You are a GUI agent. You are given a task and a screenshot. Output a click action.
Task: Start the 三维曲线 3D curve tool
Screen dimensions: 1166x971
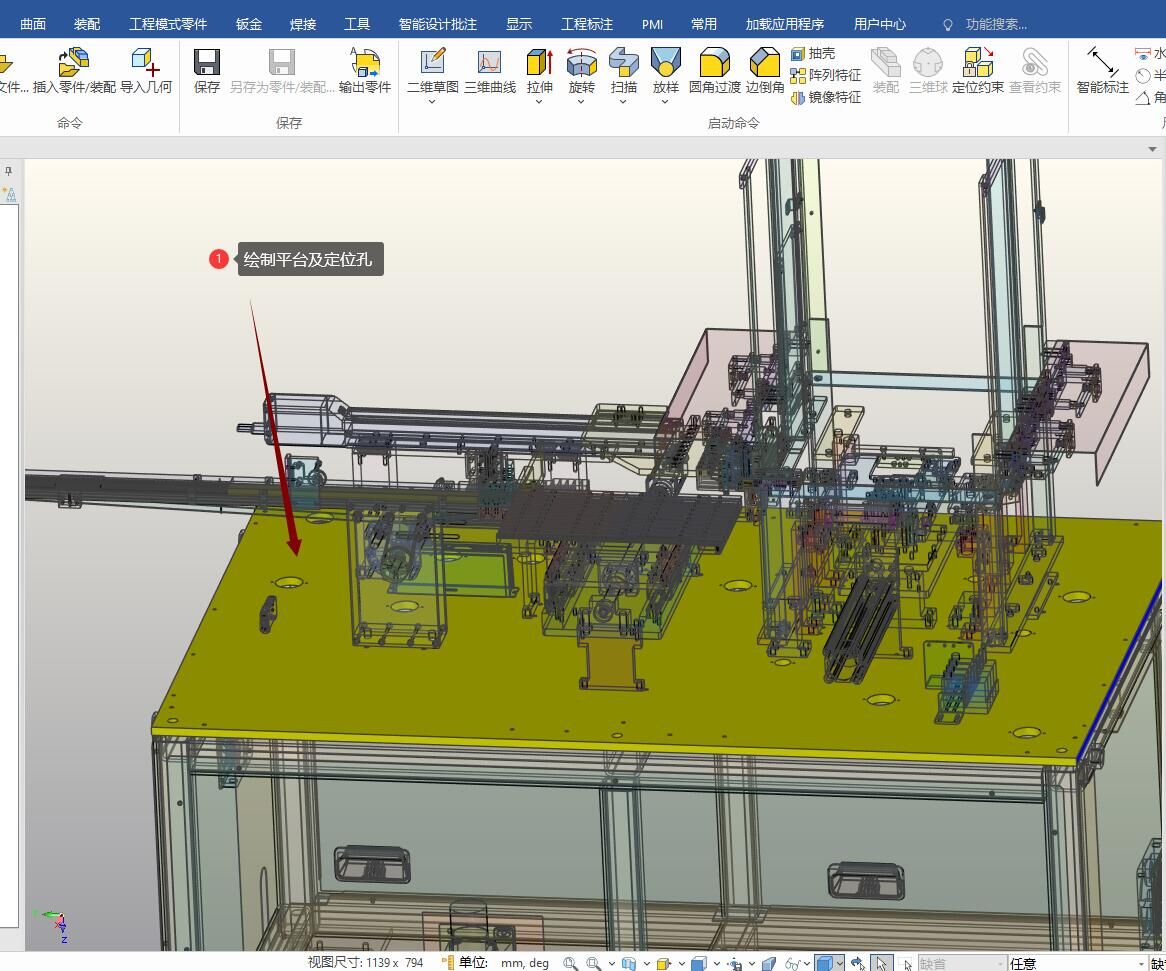tap(490, 64)
